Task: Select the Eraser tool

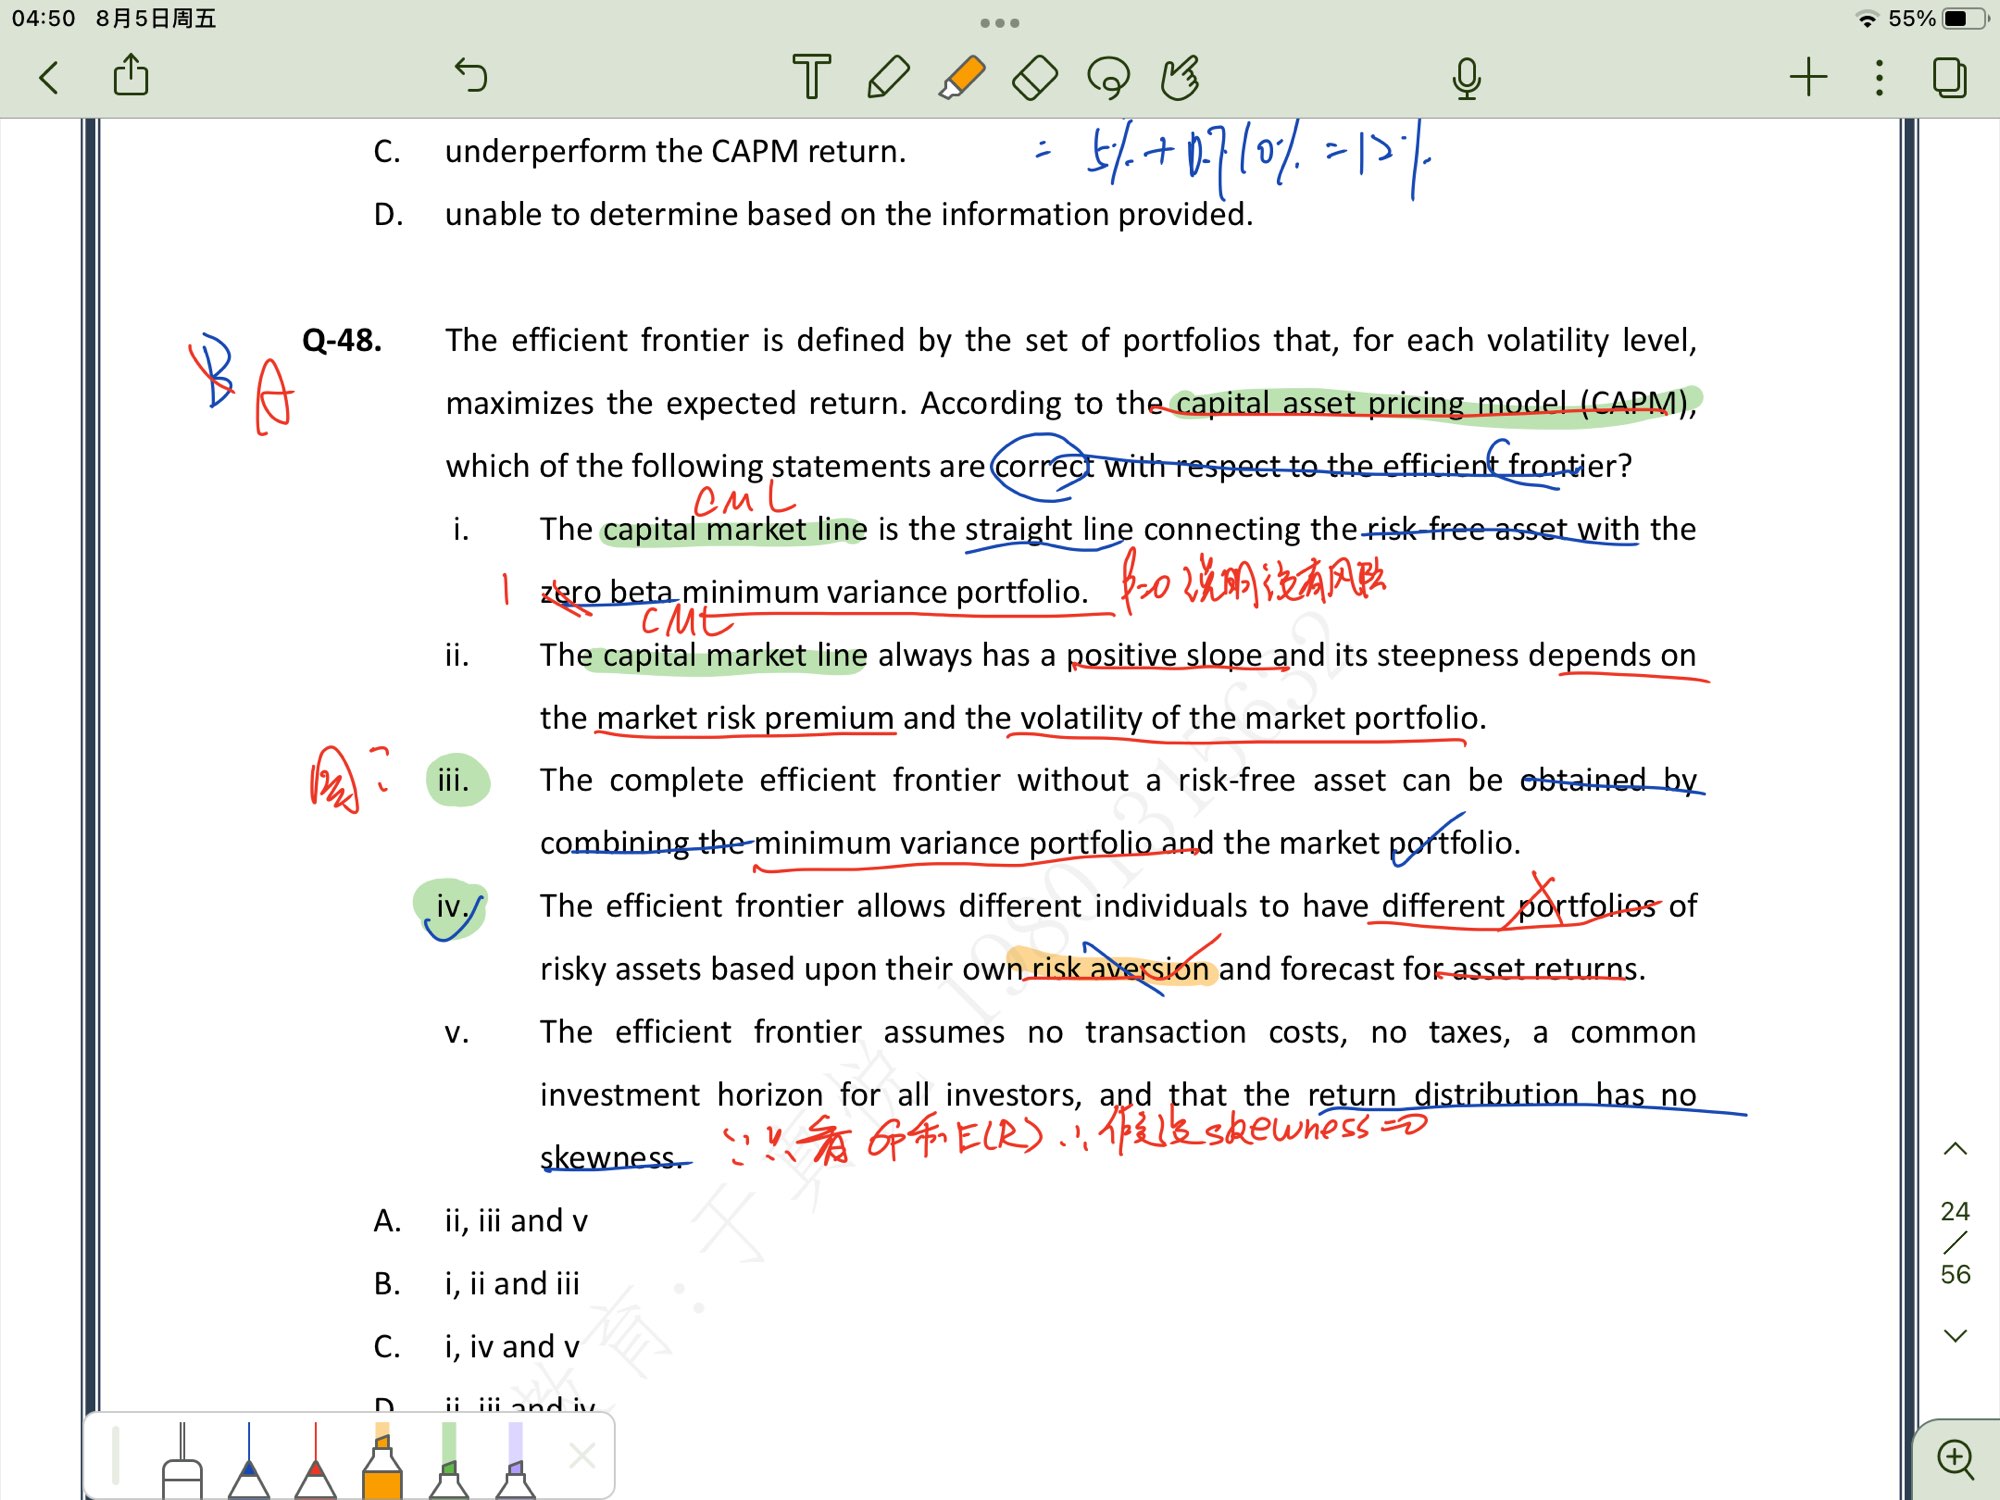Action: pos(1035,77)
